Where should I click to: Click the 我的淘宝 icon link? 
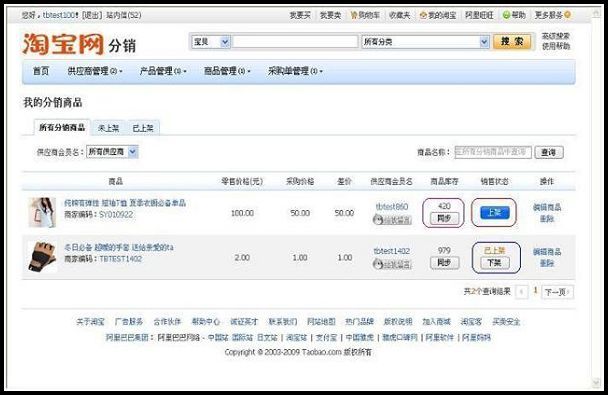point(438,15)
